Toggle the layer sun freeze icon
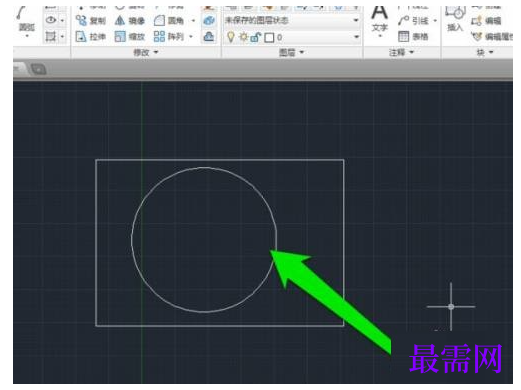This screenshot has width=521, height=390. pos(243,37)
